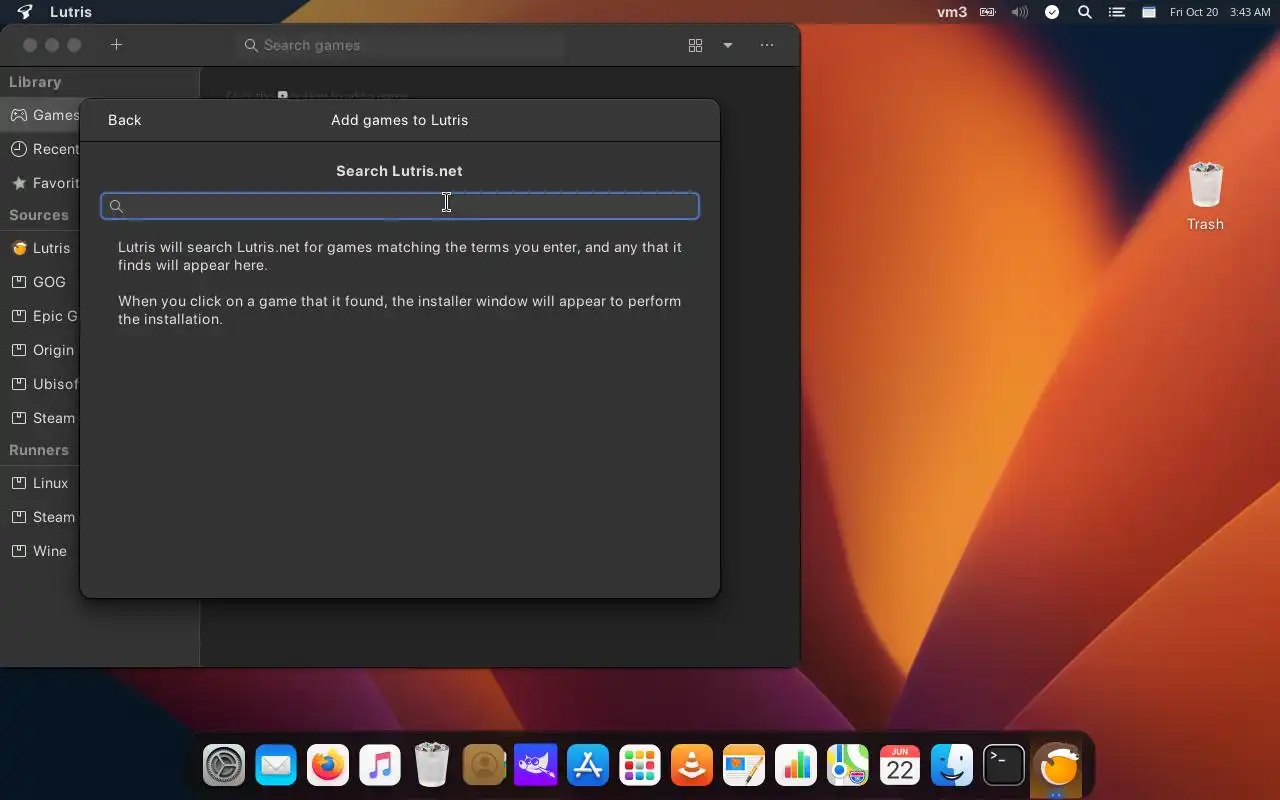
Task: Select Recent clock icon in sidebar
Action: coord(19,149)
